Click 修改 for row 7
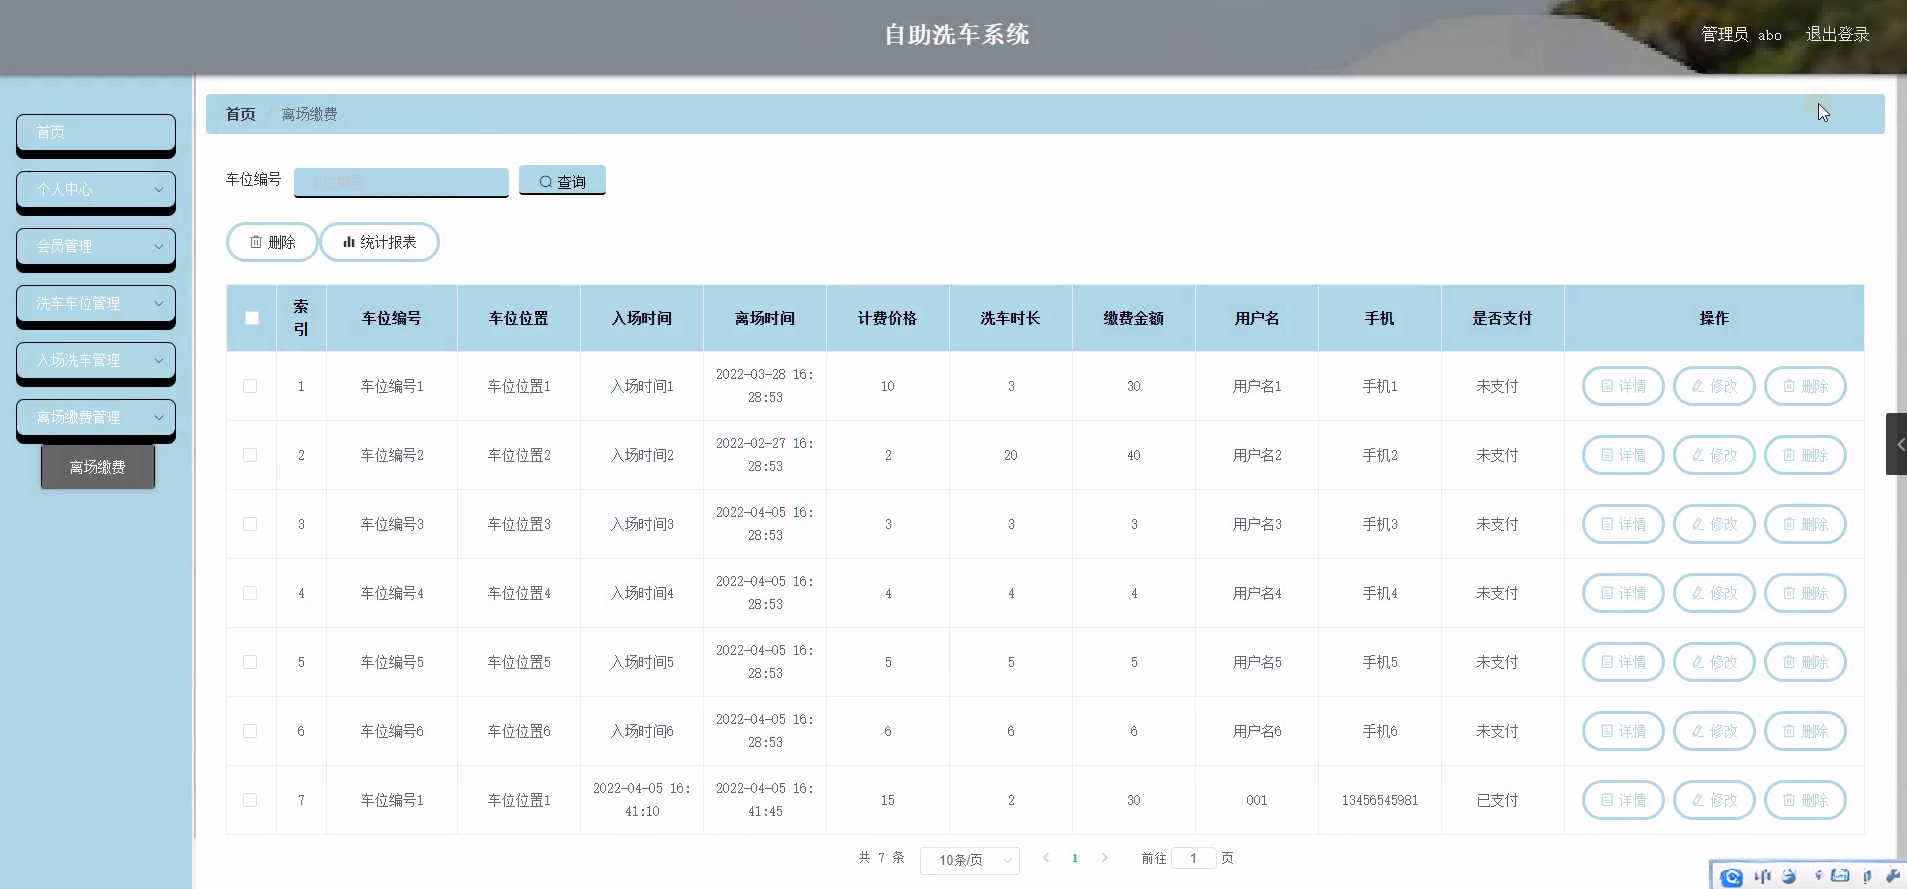The image size is (1907, 889). click(1714, 800)
